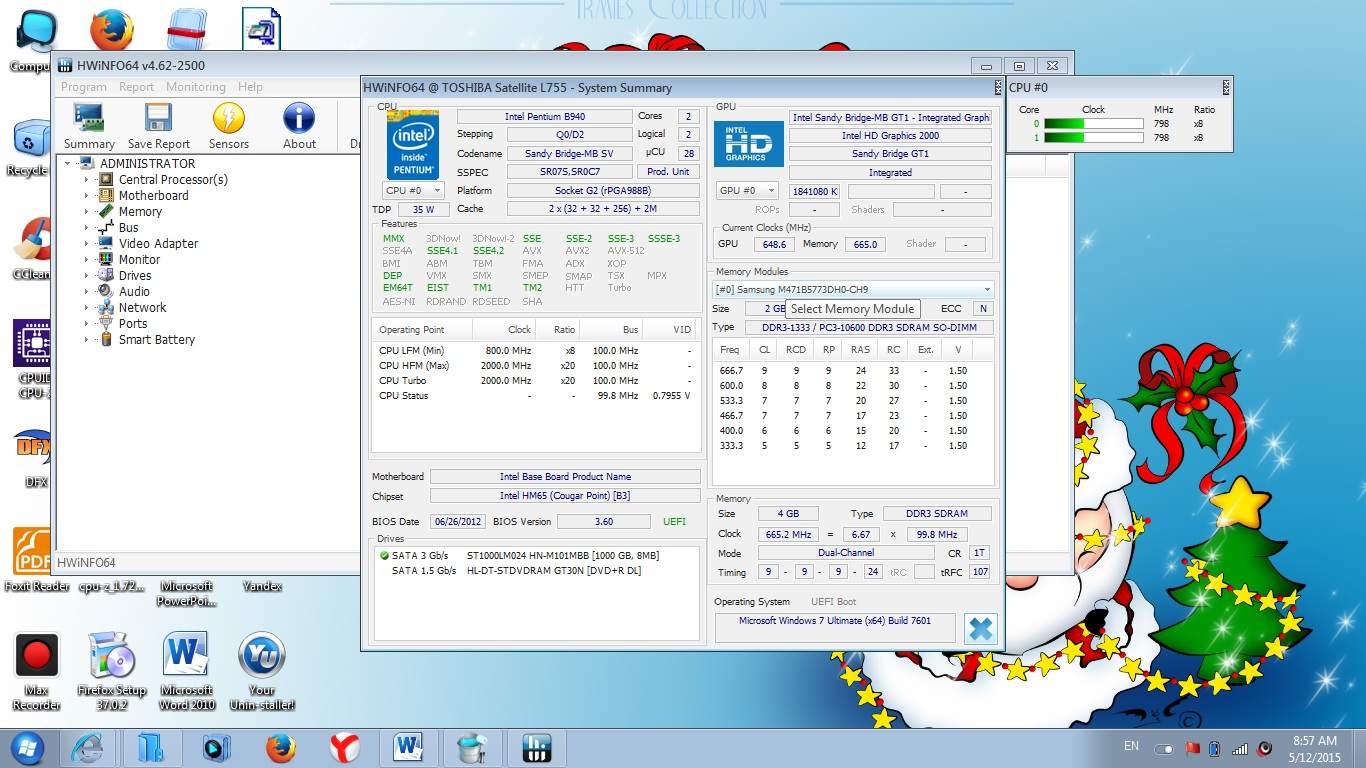Select Your Uninstaller desktop icon
1366x768 pixels.
(261, 671)
